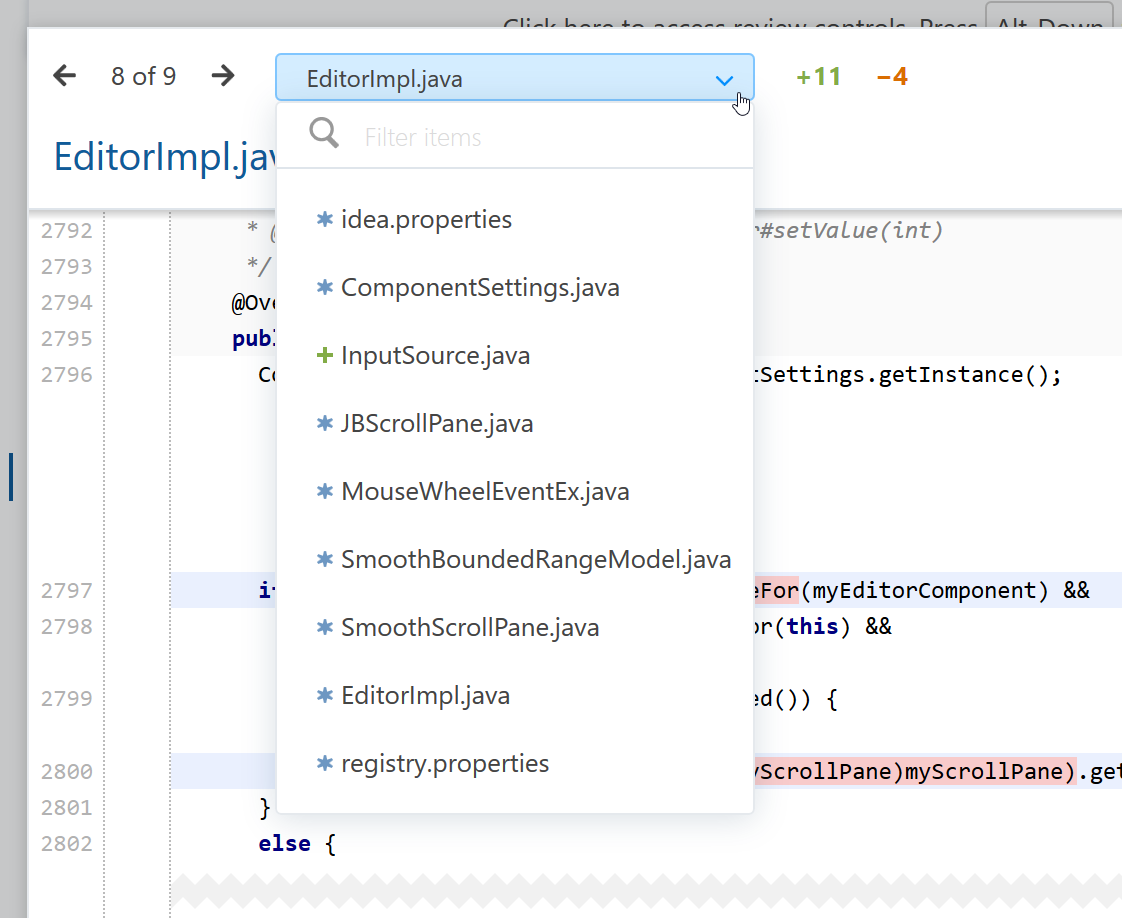Viewport: 1122px width, 918px height.
Task: Choose SmoothBoundedRangeModel.java in the list
Action: click(536, 560)
